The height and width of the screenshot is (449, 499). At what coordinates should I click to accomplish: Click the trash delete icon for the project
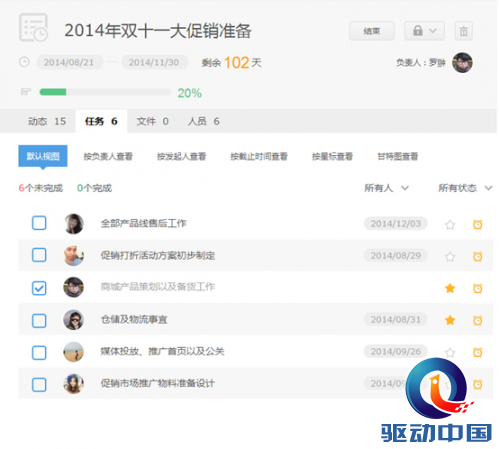click(463, 31)
